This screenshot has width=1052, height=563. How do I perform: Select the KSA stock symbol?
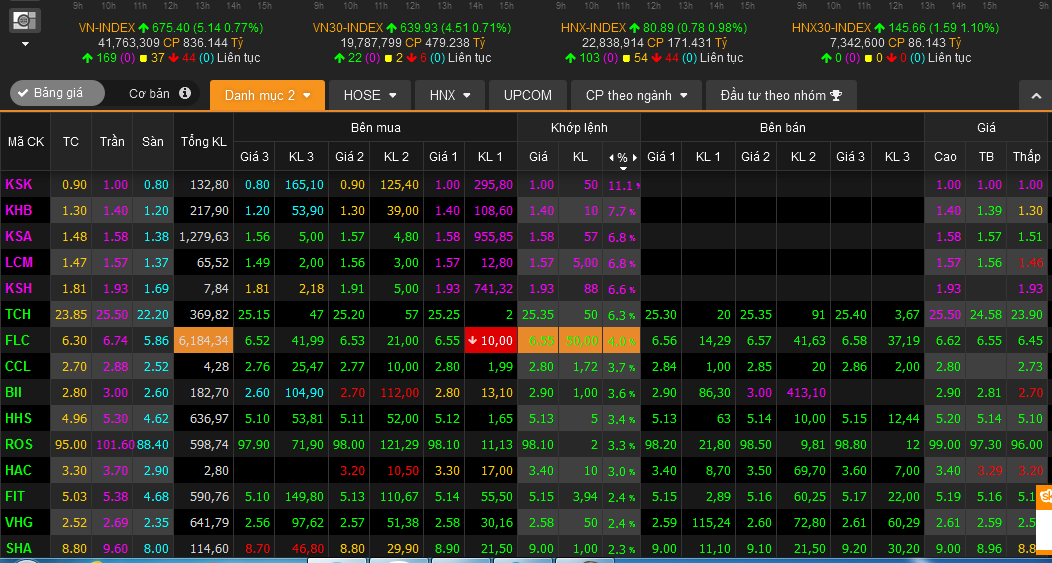click(19, 236)
